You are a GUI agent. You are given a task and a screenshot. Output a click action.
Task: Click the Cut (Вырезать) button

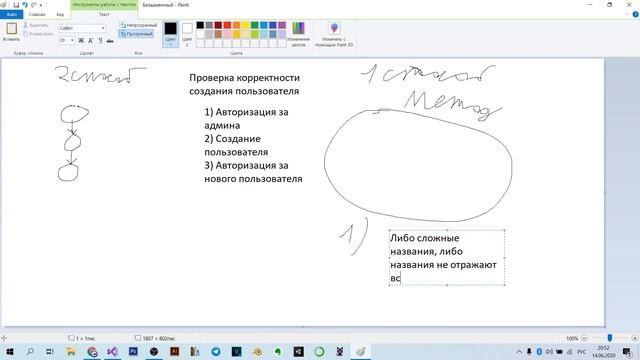(36, 25)
